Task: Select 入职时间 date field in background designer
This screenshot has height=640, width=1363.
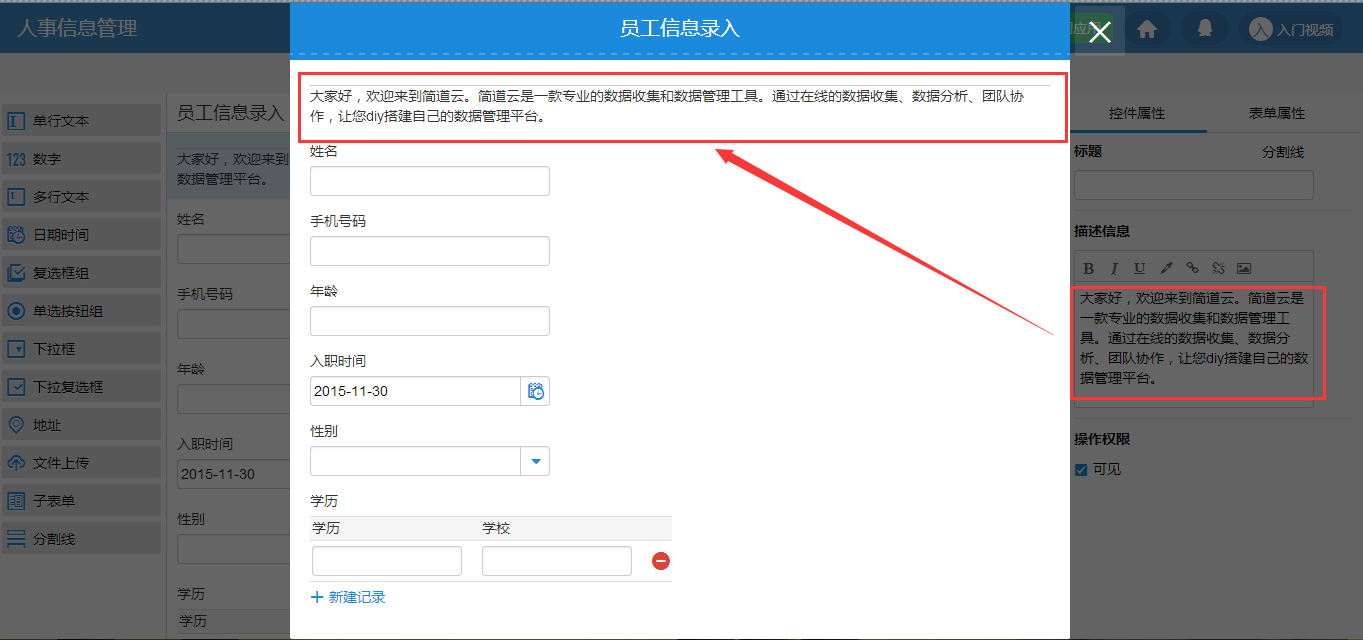Action: 233,474
